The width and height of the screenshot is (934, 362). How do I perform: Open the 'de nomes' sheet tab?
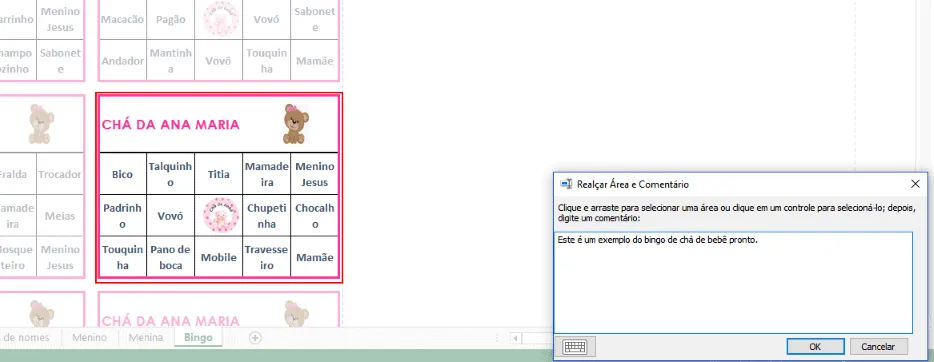(x=26, y=338)
